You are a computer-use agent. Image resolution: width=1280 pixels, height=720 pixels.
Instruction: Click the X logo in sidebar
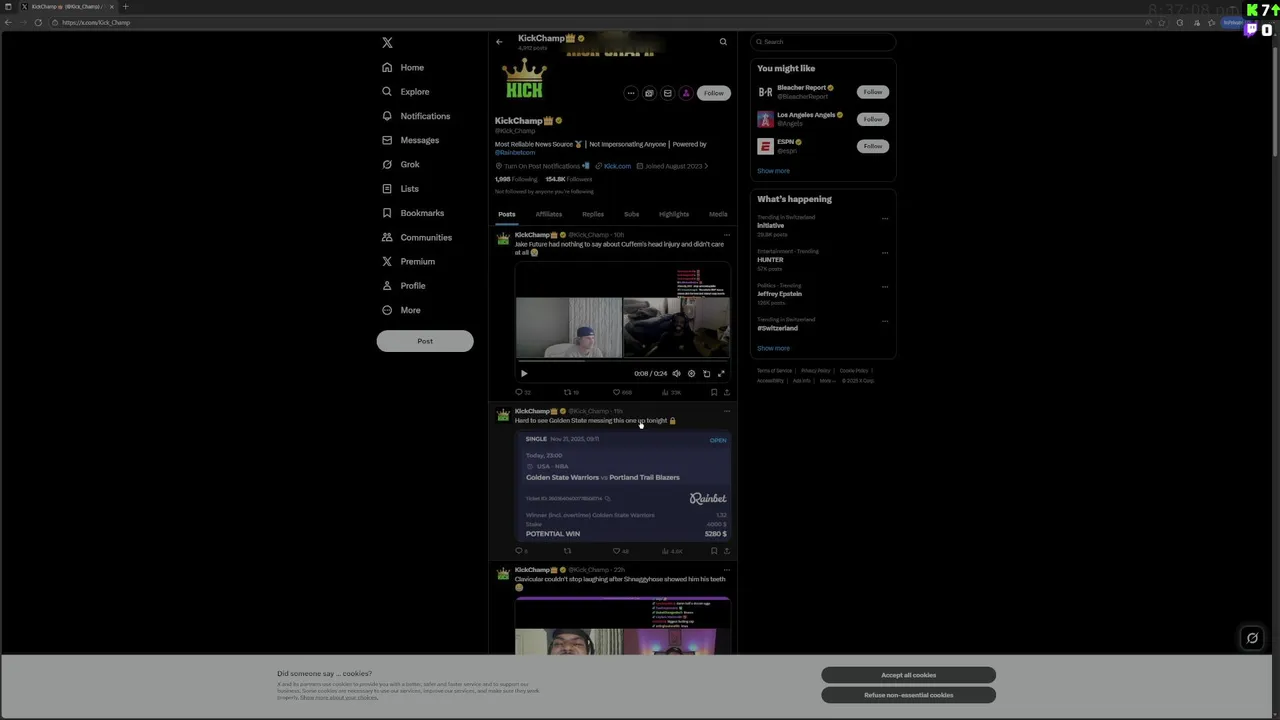387,43
